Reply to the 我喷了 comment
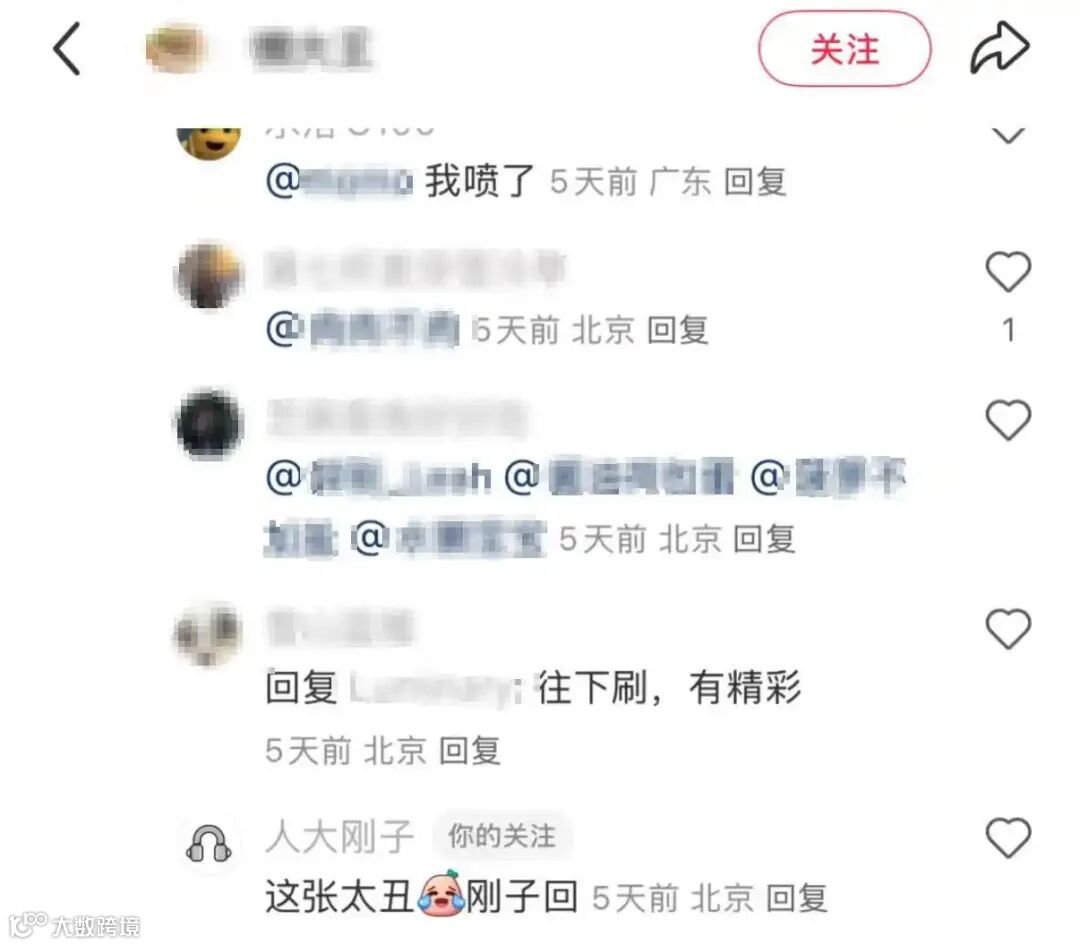The height and width of the screenshot is (946, 1080). [x=755, y=183]
